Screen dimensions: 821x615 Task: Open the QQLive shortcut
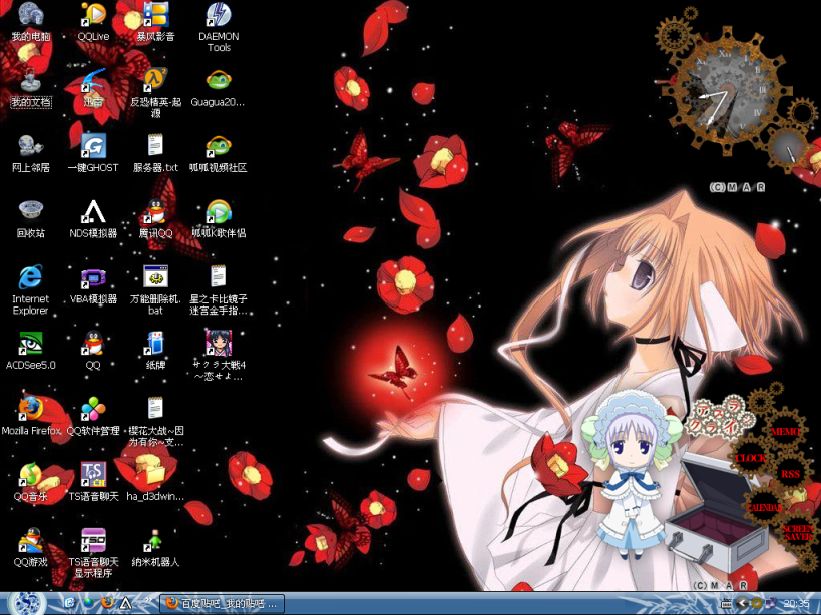tap(93, 22)
